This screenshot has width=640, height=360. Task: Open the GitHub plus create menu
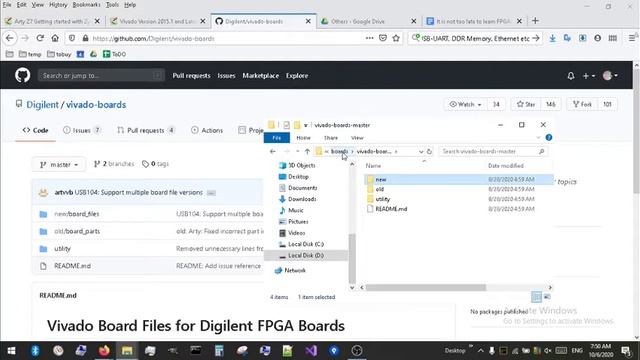pyautogui.click(x=589, y=76)
